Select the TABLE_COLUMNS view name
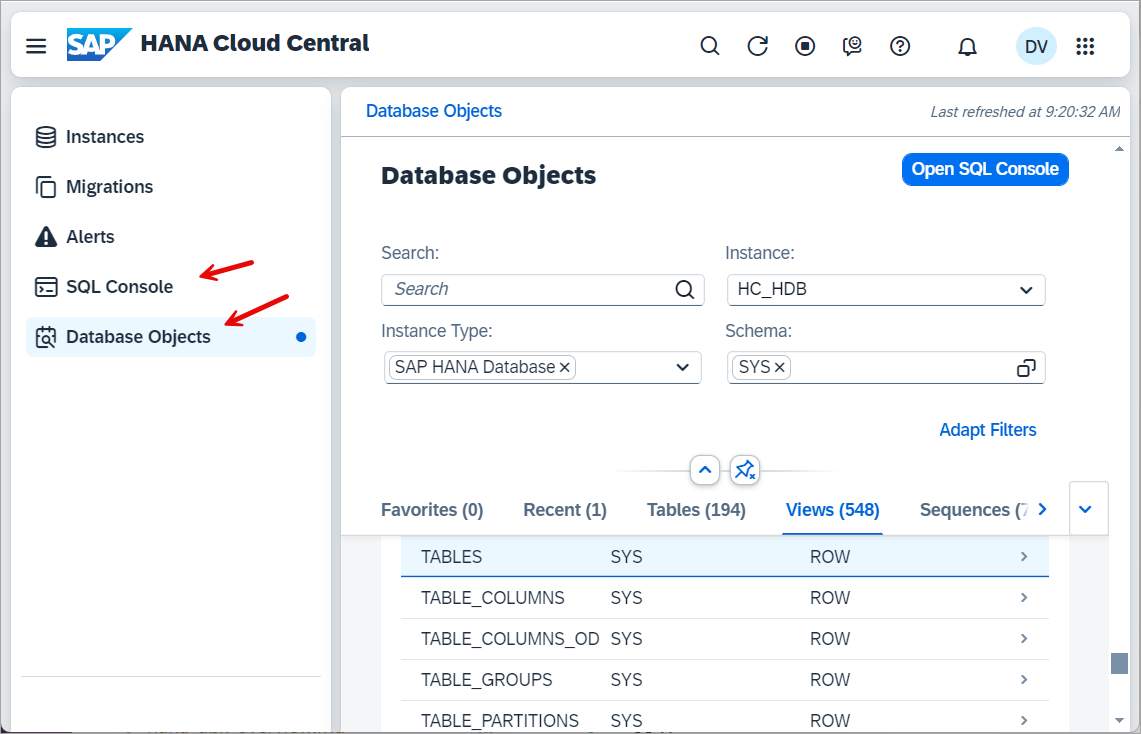 (493, 597)
